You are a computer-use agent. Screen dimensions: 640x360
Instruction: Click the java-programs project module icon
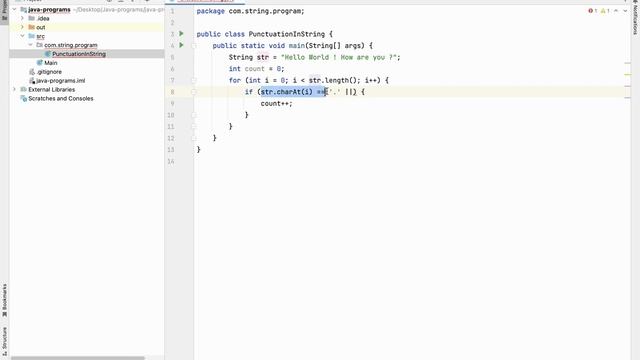pos(24,9)
